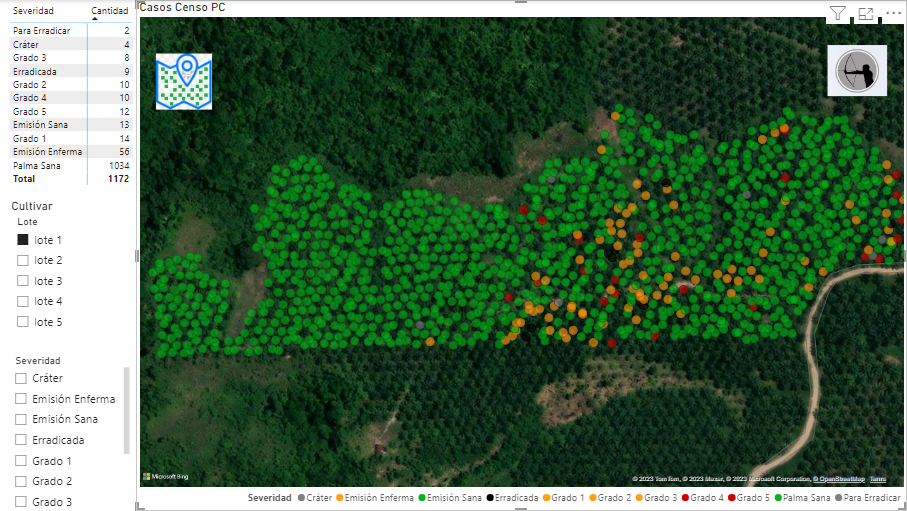Toggle the Emisión Enferma checkbox
The width and height of the screenshot is (907, 511).
[21, 399]
